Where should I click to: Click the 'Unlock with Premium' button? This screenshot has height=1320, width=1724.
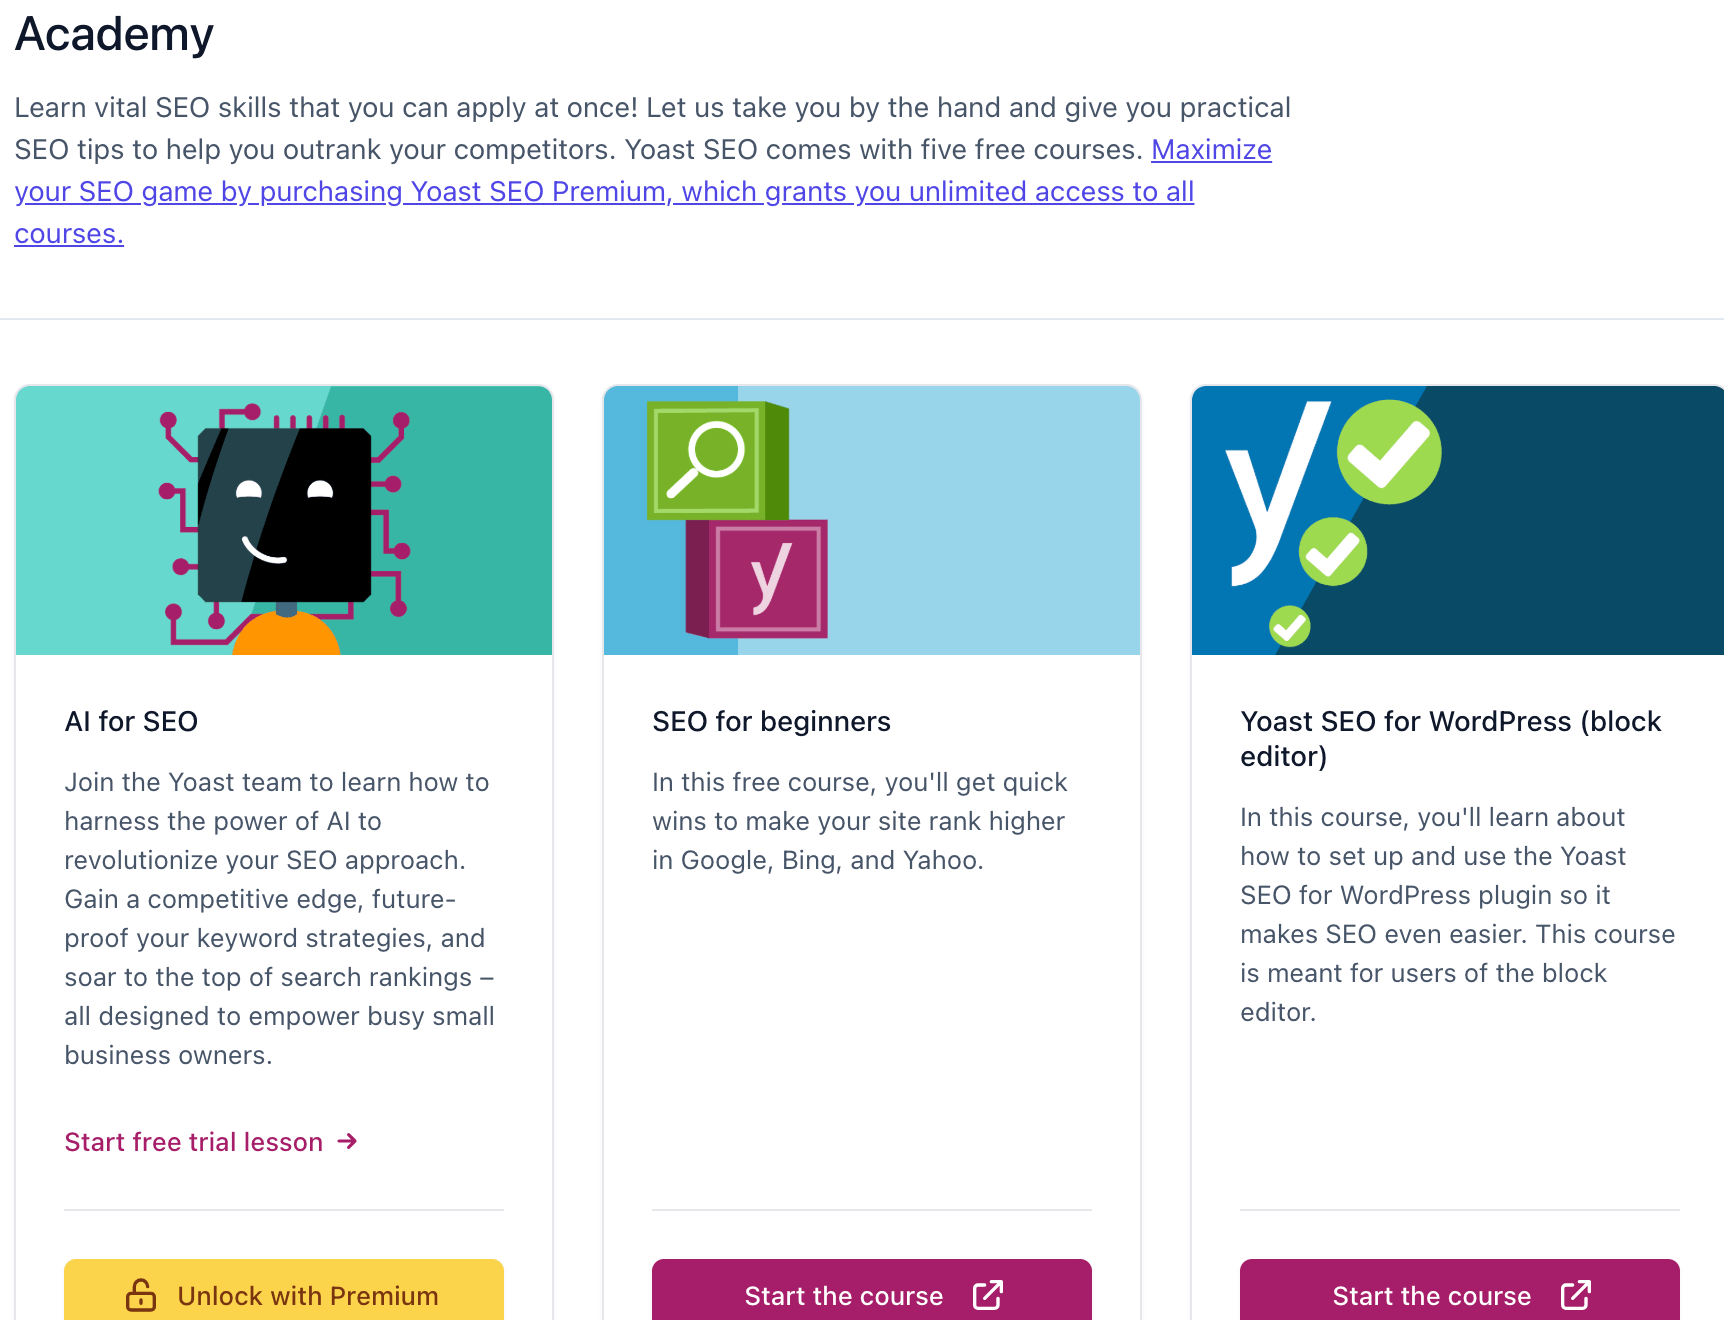(x=283, y=1295)
